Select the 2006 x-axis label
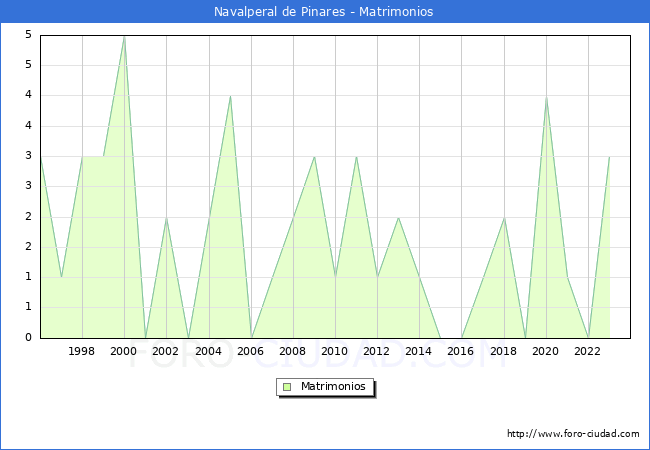Image resolution: width=650 pixels, height=450 pixels. tap(250, 351)
